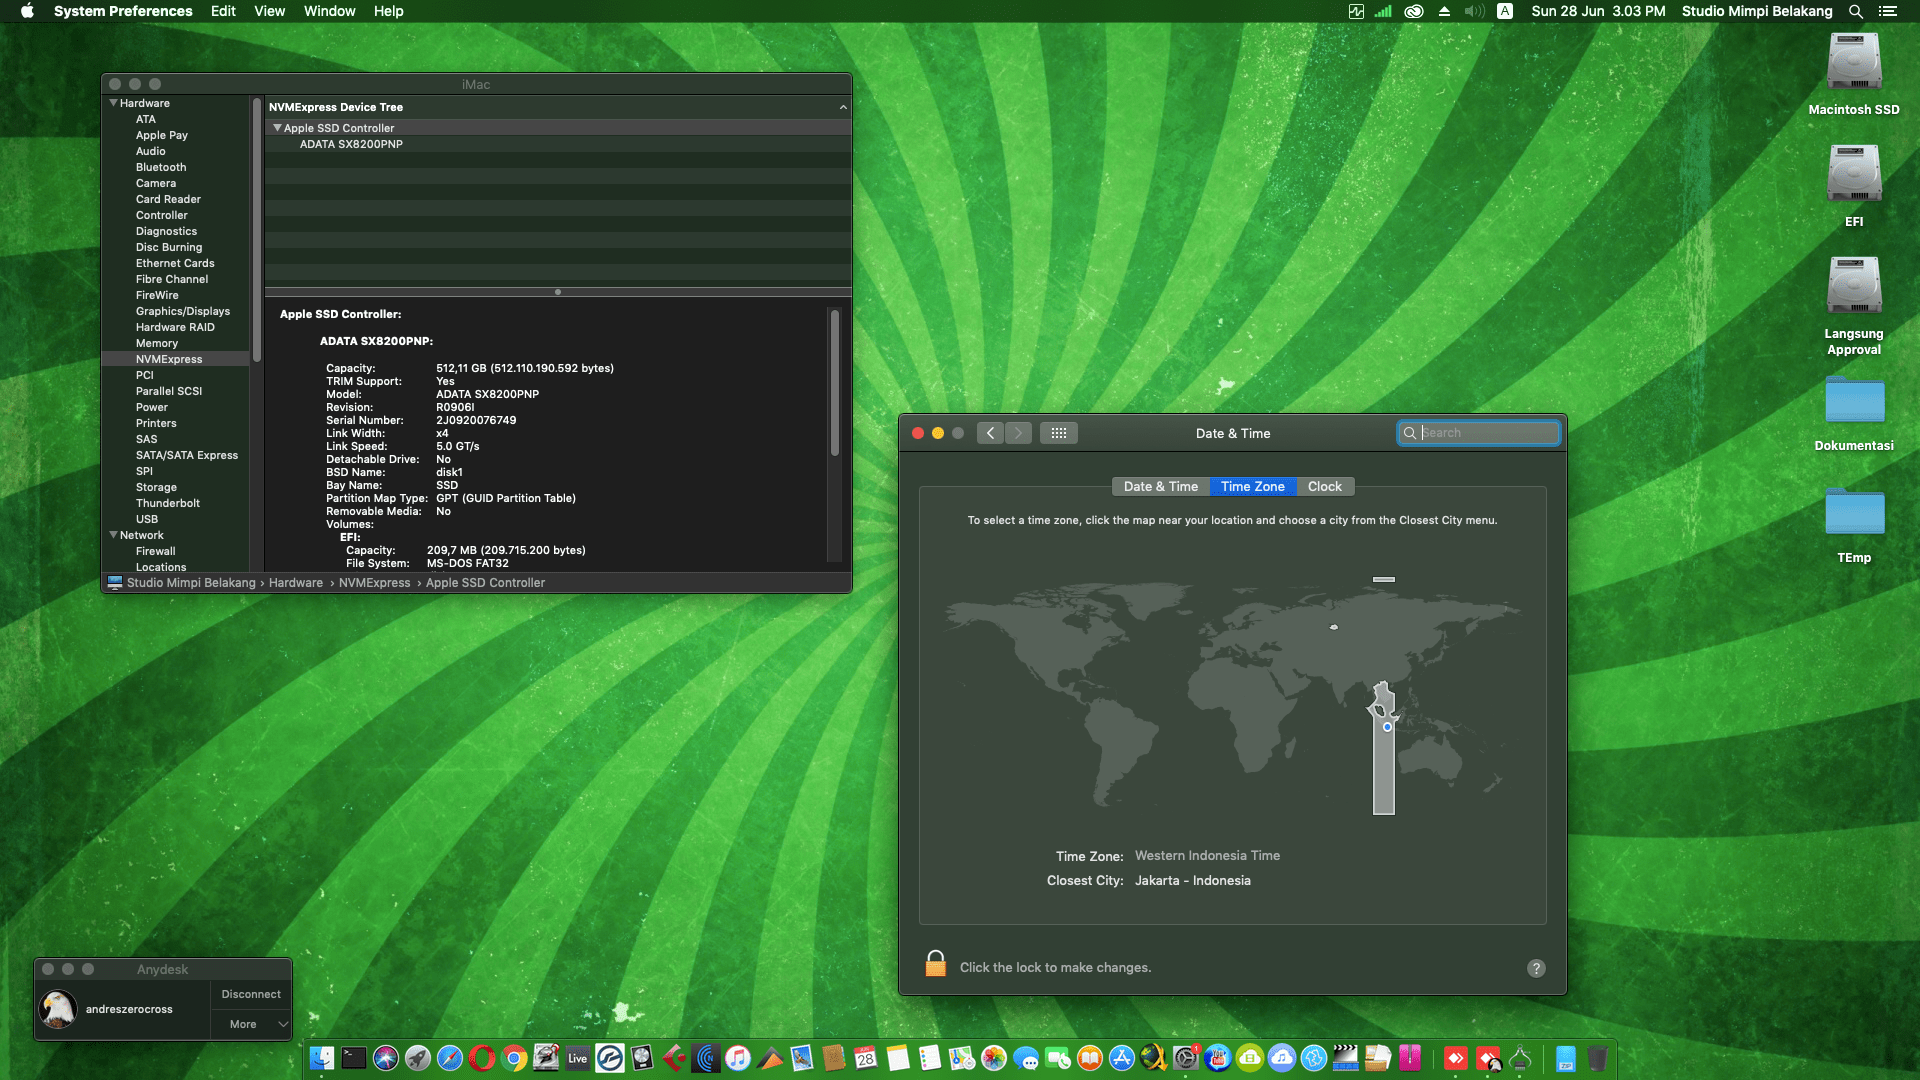
Task: Open Terminal from the dock
Action: point(354,1058)
